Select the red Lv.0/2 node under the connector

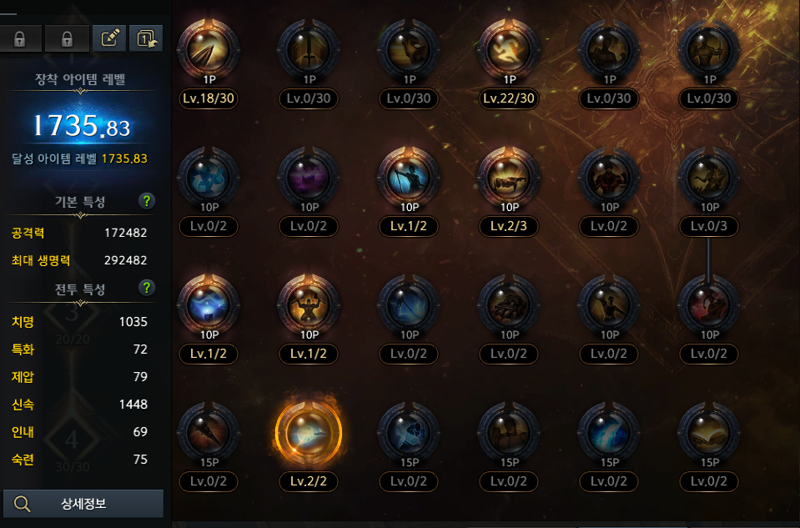pos(709,305)
